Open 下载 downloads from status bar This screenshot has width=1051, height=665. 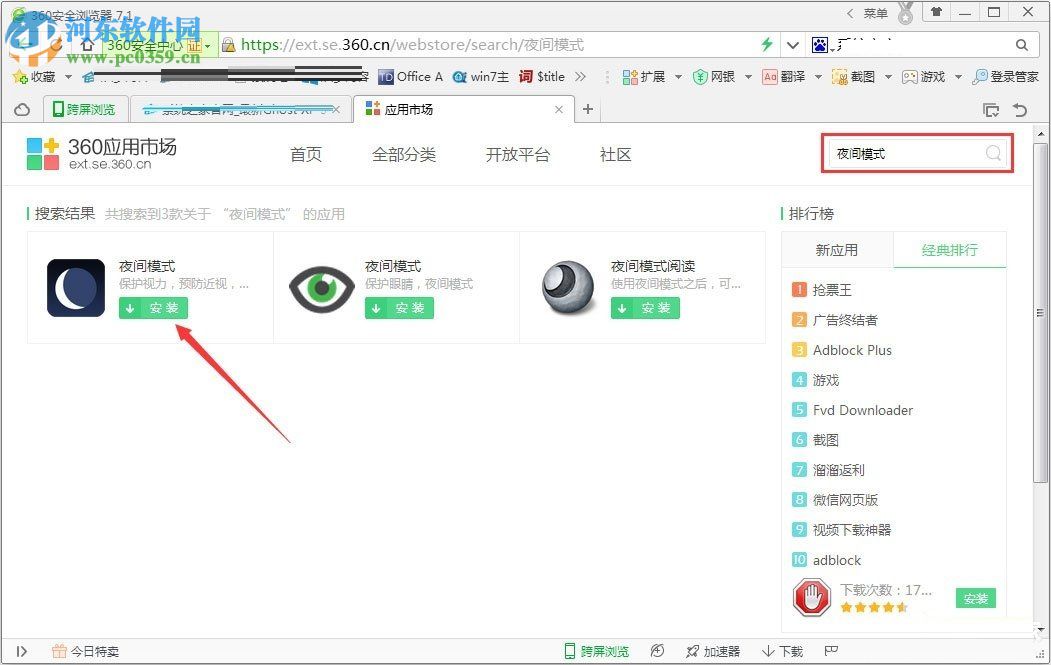coord(782,650)
